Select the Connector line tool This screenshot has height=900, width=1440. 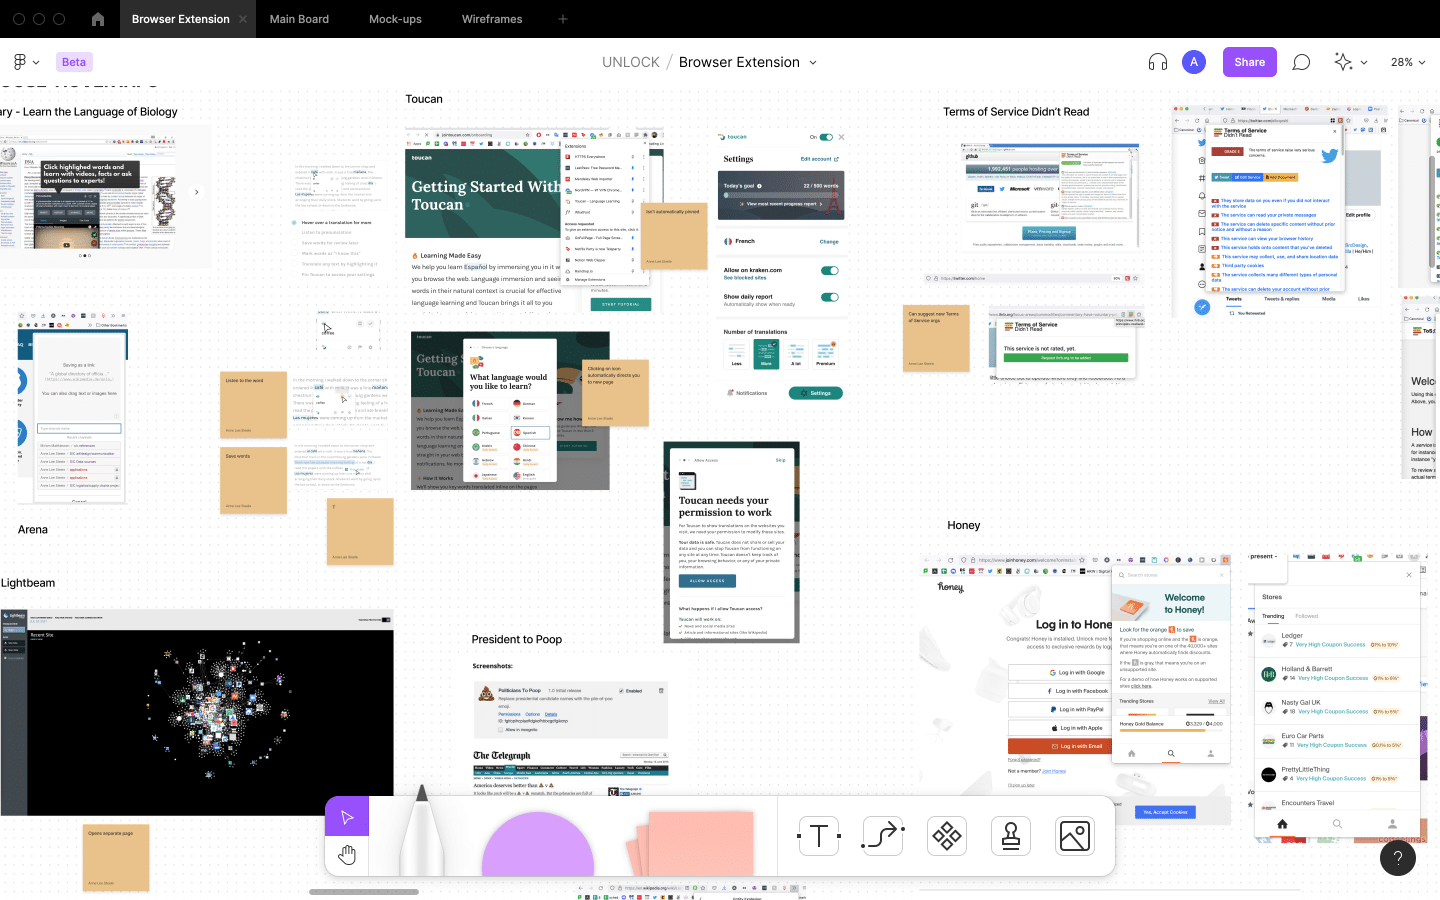pos(883,836)
